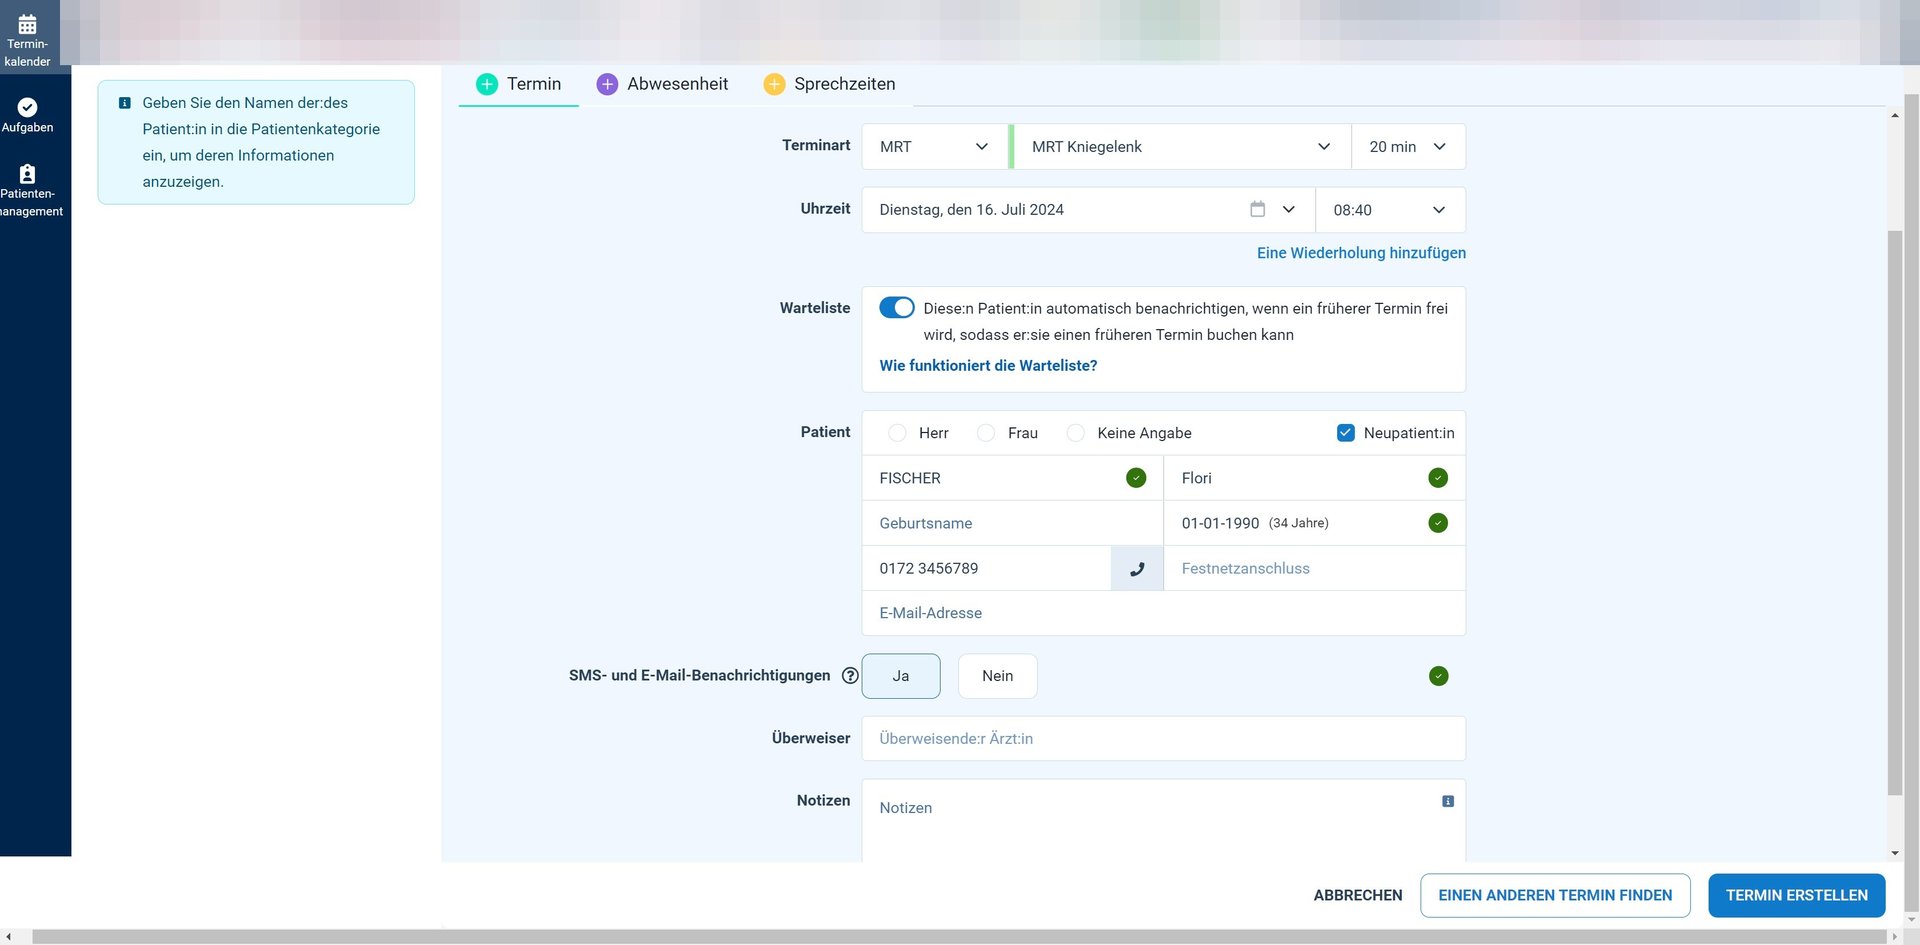The height and width of the screenshot is (945, 1920).
Task: Click the Überweisende:r Ärzt:in input field
Action: point(1164,738)
